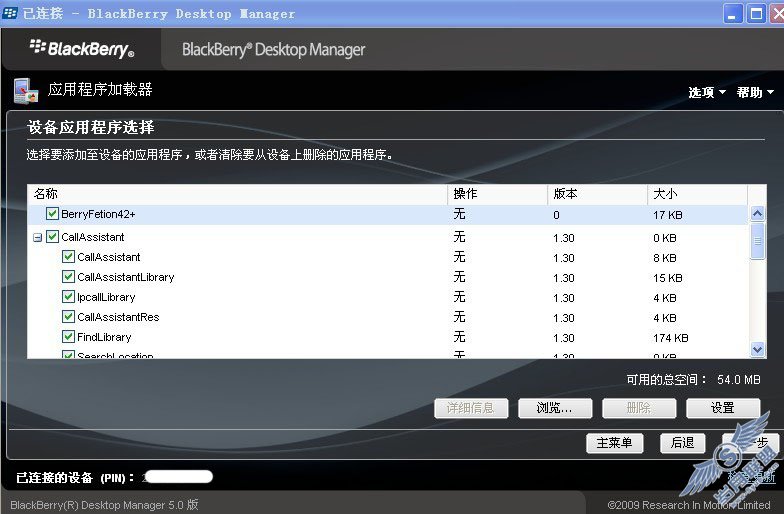Click the list scrollbar down arrow
The height and width of the screenshot is (514, 784).
click(x=758, y=350)
